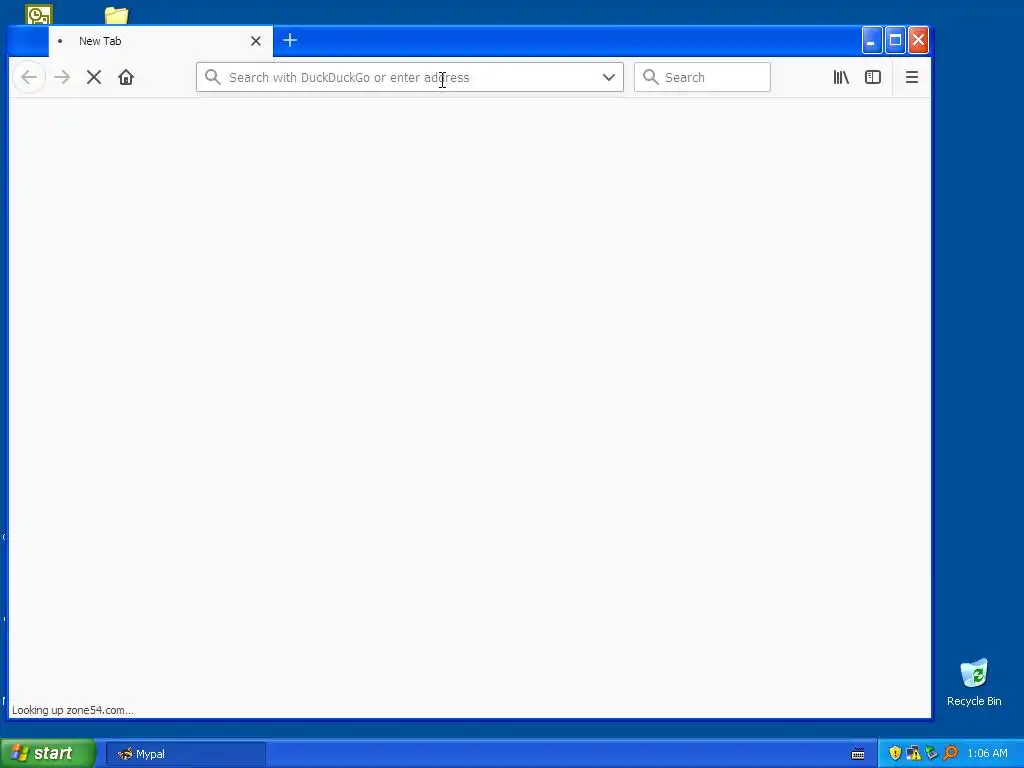Select the Mypal taskbar button

click(x=186, y=754)
